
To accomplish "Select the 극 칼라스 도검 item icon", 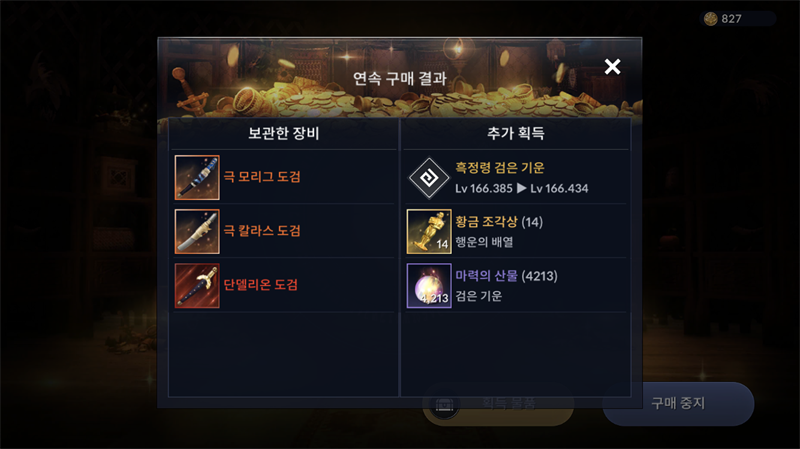I will point(197,232).
